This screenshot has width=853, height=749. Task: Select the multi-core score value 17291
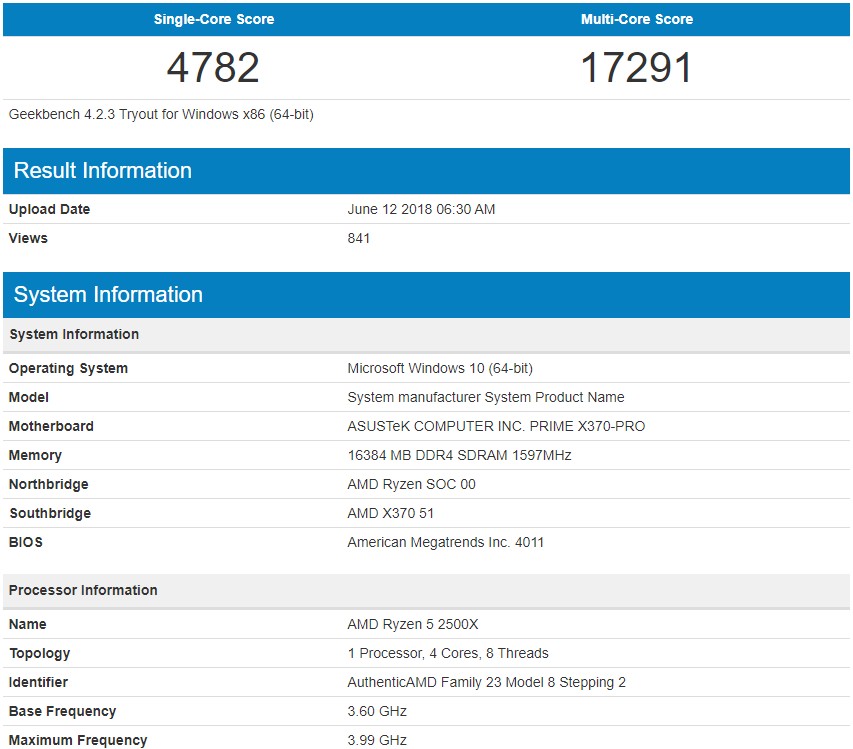click(x=636, y=67)
